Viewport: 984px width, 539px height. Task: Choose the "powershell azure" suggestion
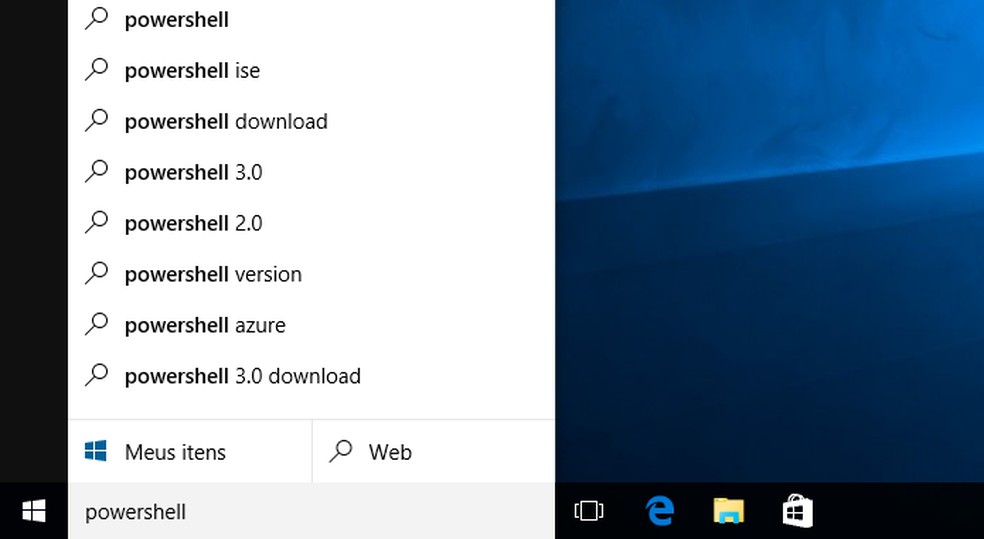click(x=311, y=325)
